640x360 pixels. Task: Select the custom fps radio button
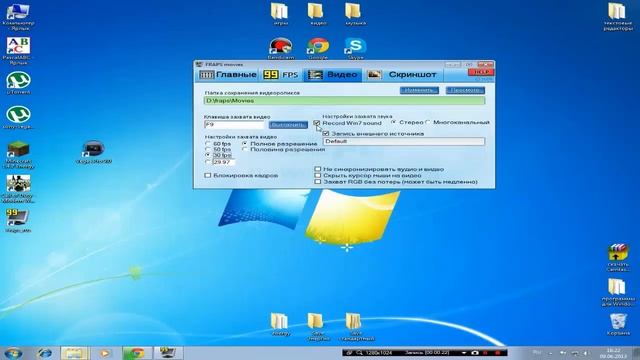208,162
